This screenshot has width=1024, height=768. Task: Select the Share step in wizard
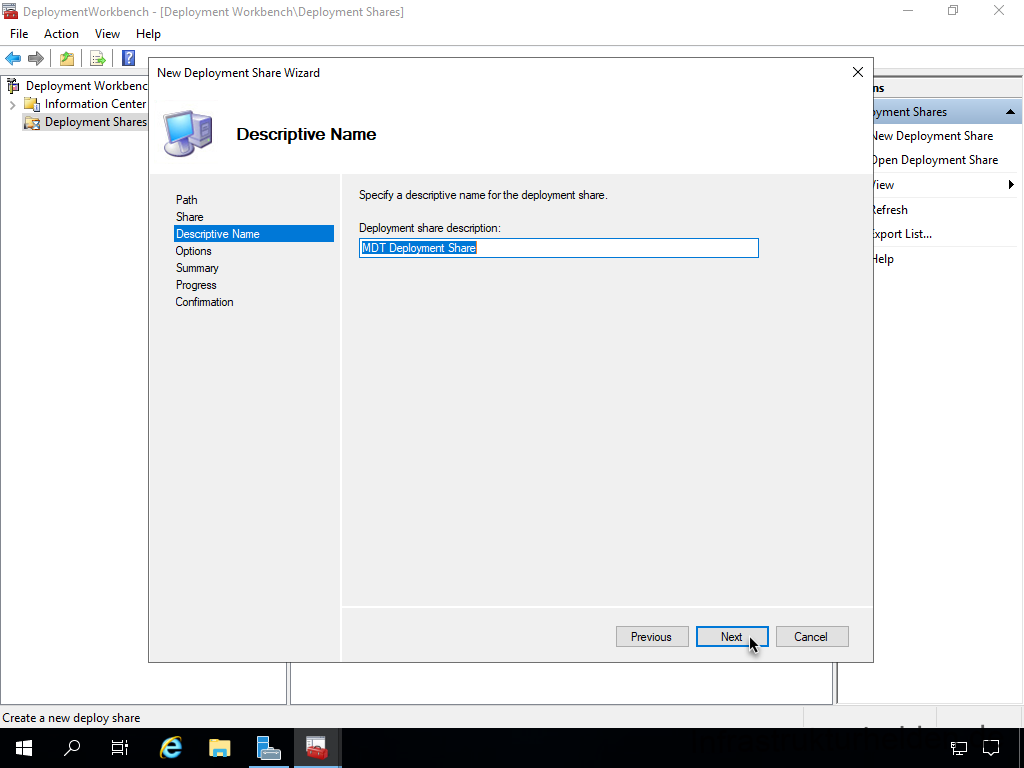pos(189,217)
